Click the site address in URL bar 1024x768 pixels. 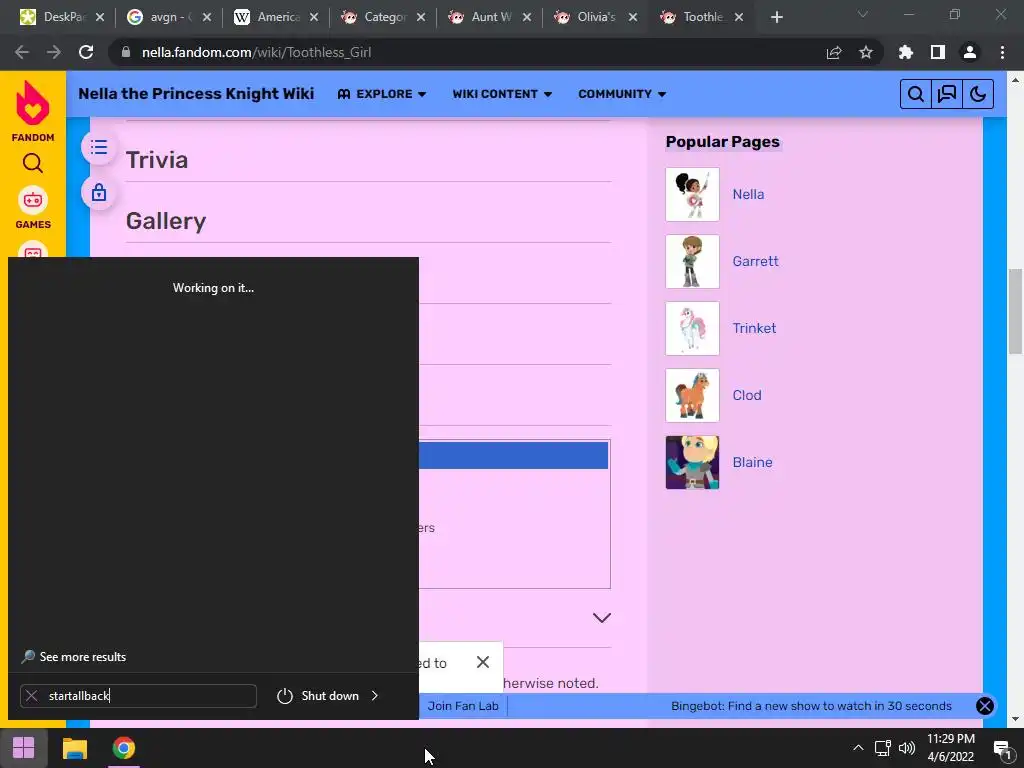pyautogui.click(x=257, y=52)
